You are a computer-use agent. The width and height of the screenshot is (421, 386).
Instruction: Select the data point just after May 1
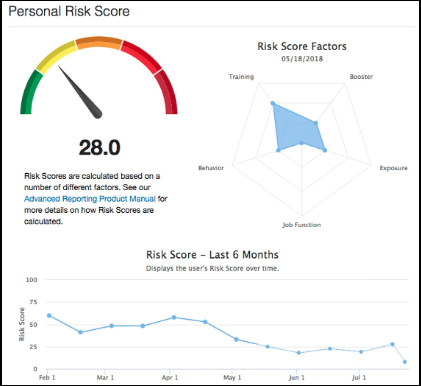click(236, 339)
